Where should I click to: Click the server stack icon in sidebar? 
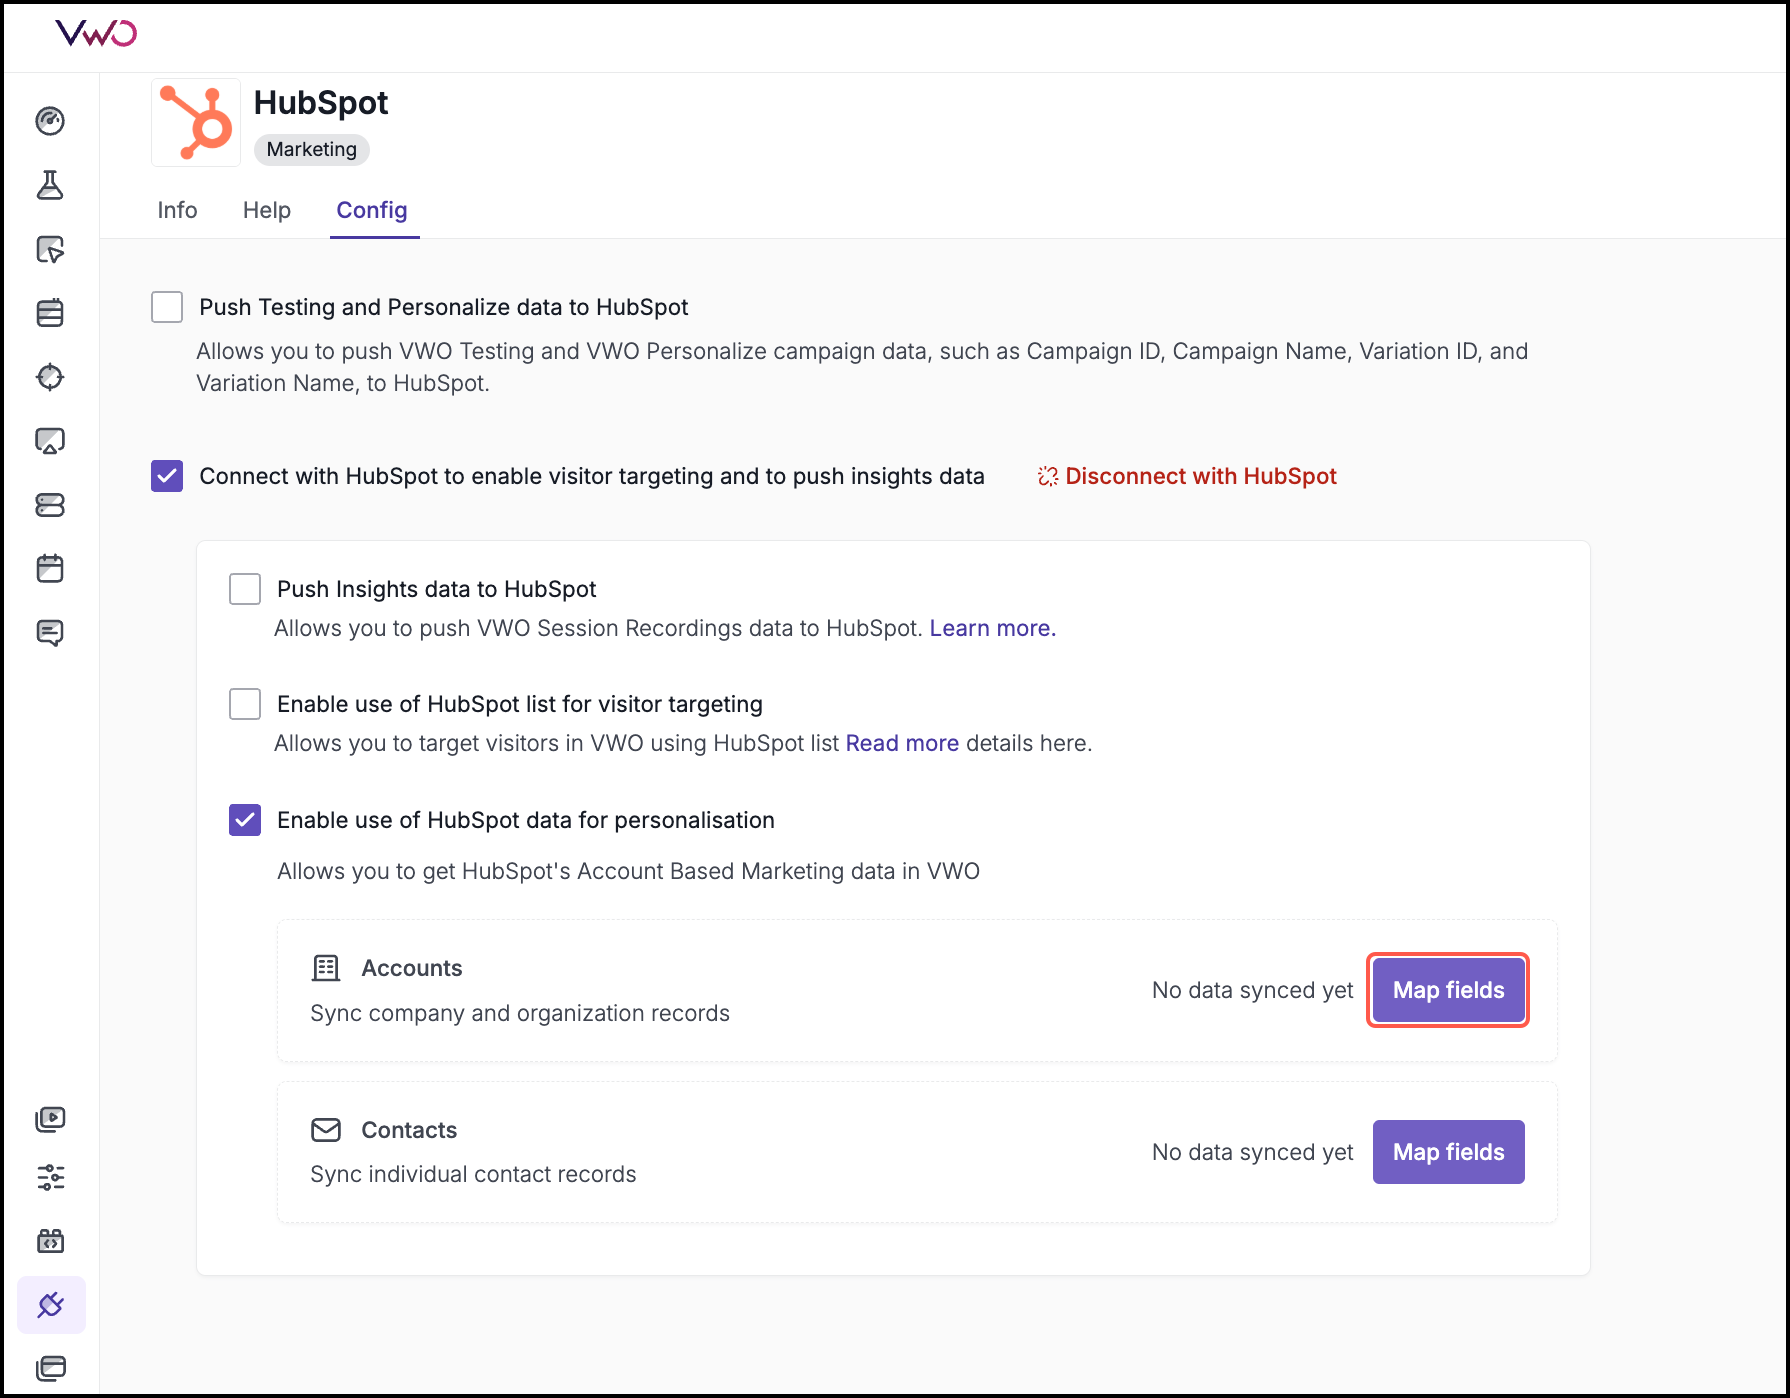click(x=50, y=505)
